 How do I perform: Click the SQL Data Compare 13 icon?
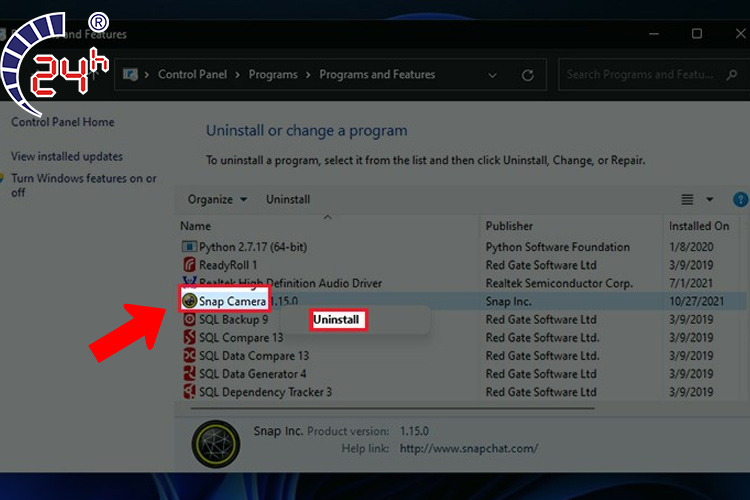click(x=189, y=356)
